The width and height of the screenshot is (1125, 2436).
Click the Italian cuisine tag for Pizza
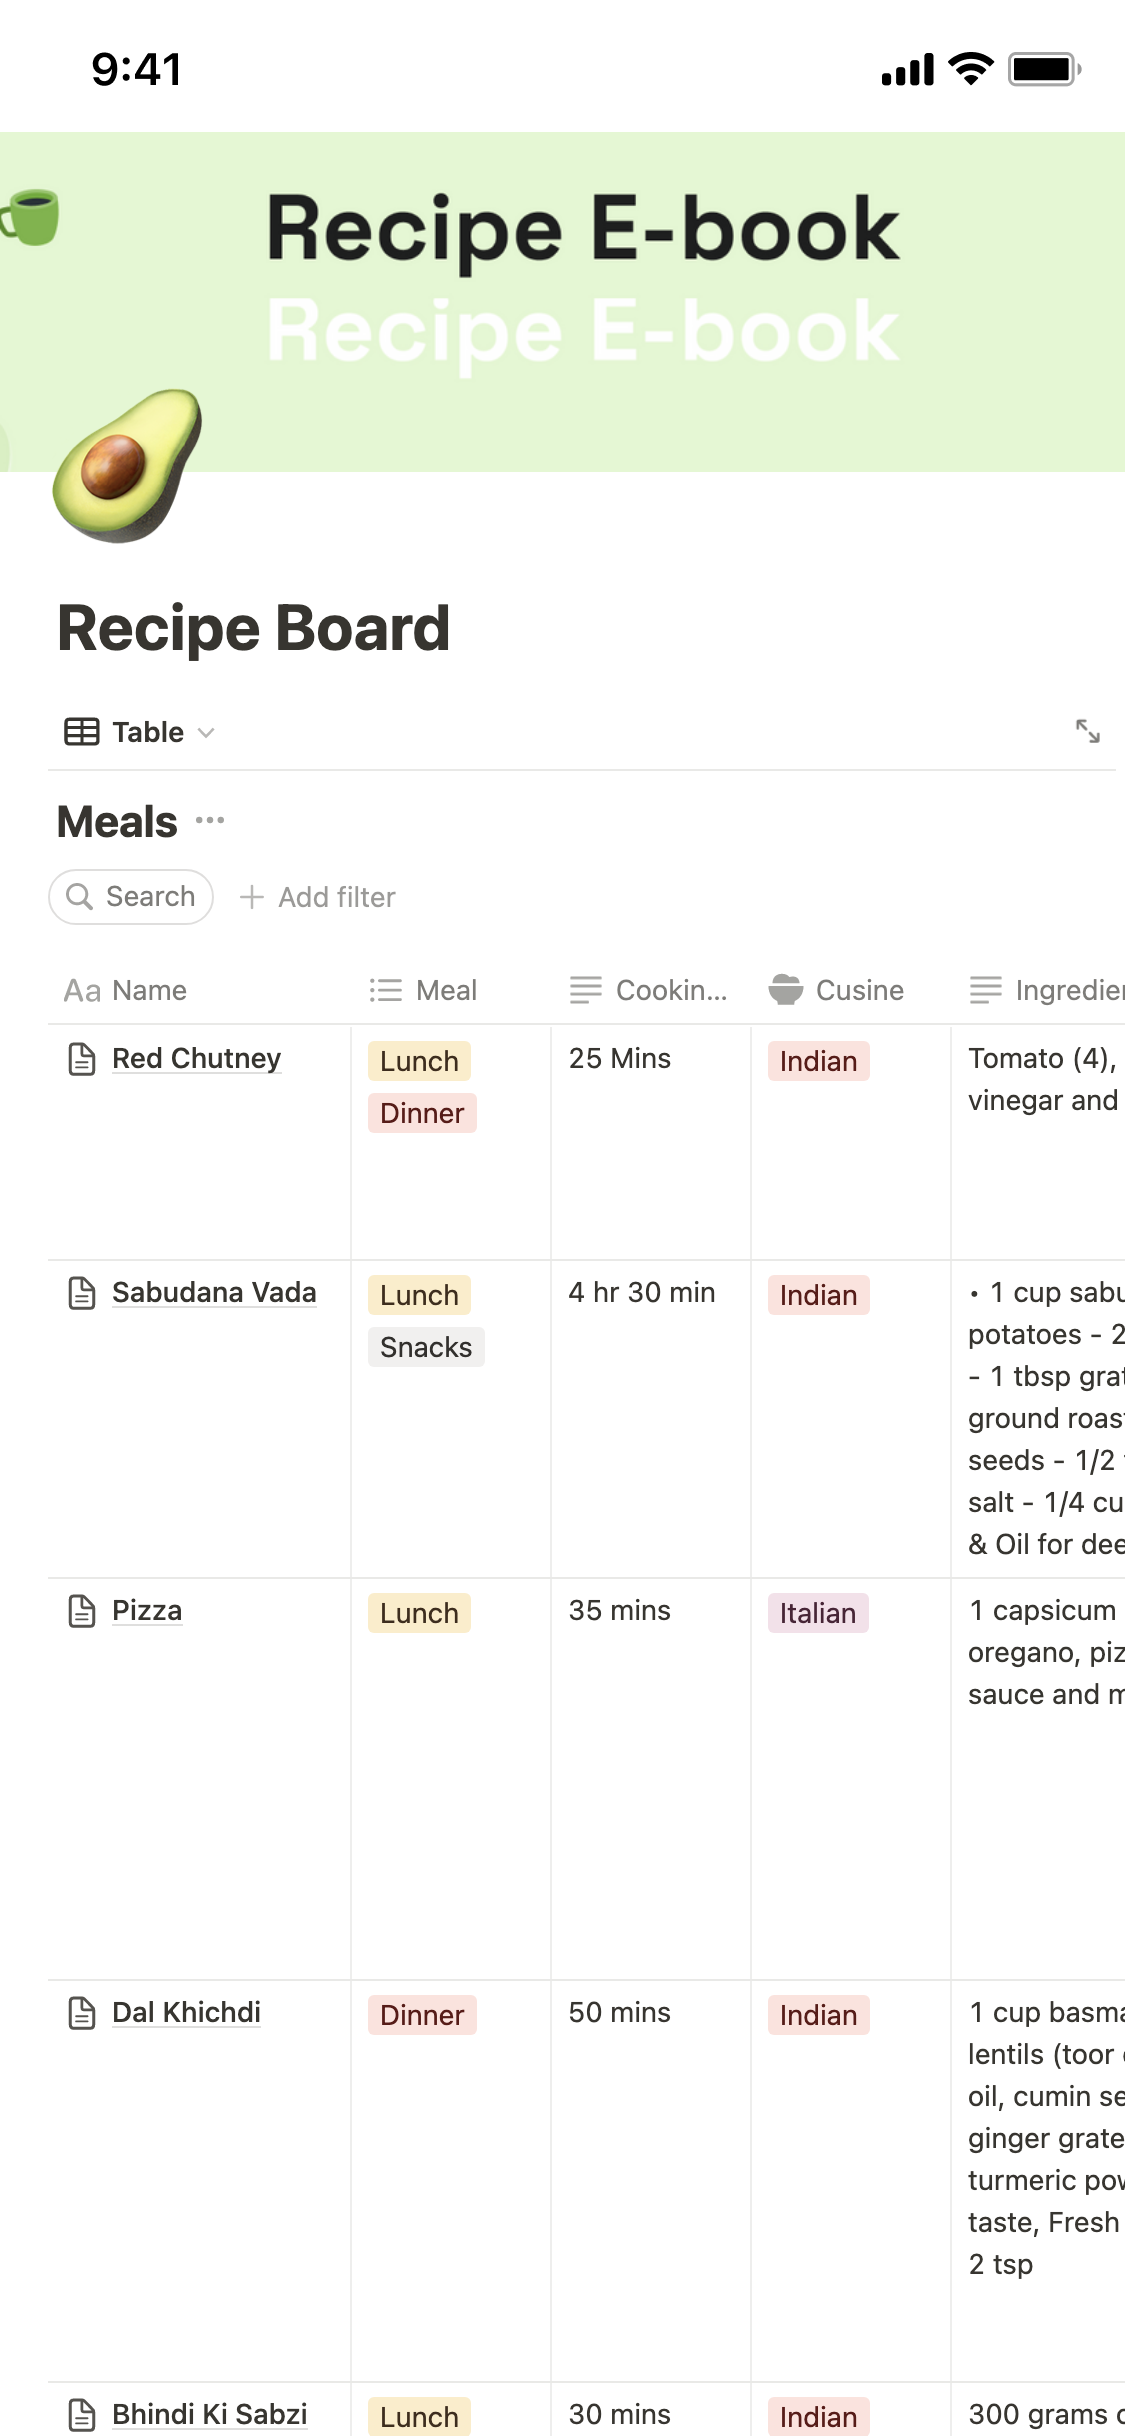point(817,1613)
